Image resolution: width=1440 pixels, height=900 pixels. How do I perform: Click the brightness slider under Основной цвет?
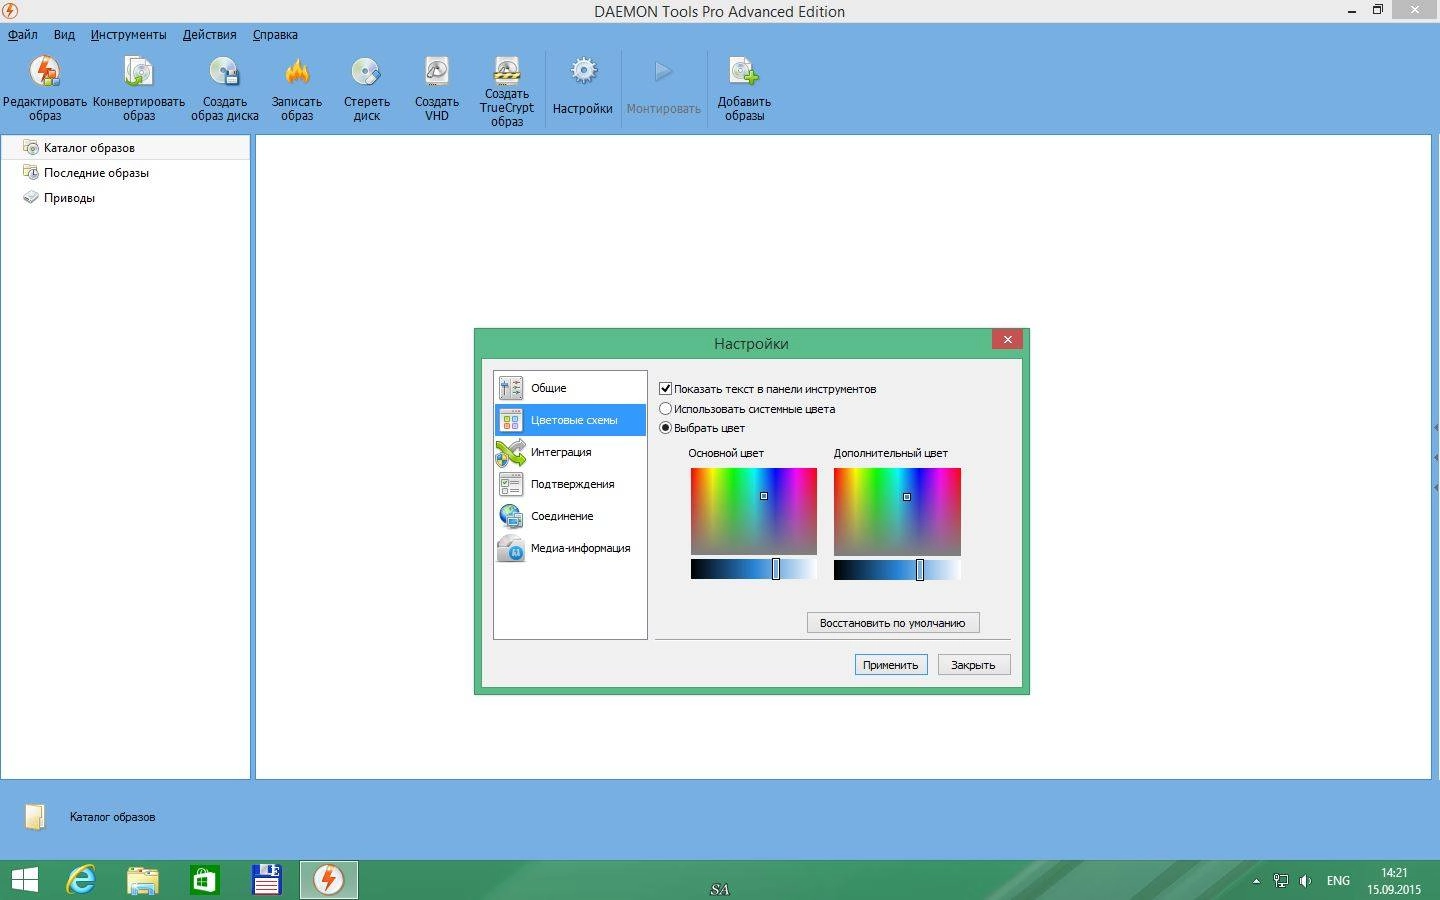(753, 569)
